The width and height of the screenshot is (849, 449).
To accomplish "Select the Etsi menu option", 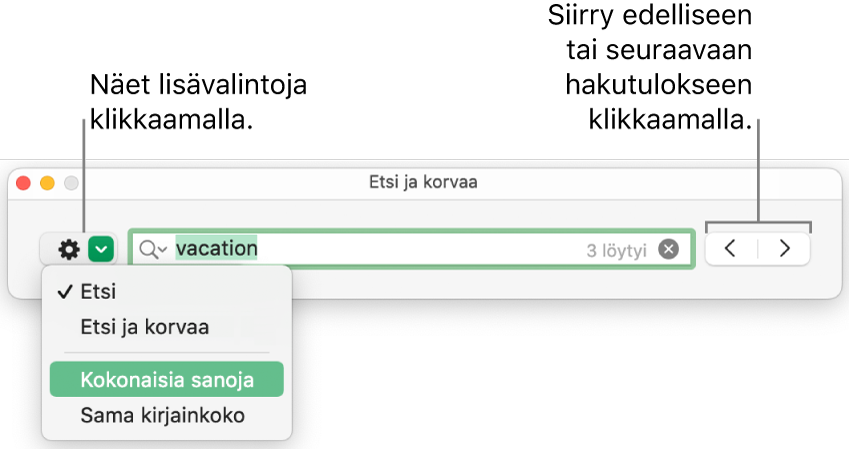I will point(98,293).
